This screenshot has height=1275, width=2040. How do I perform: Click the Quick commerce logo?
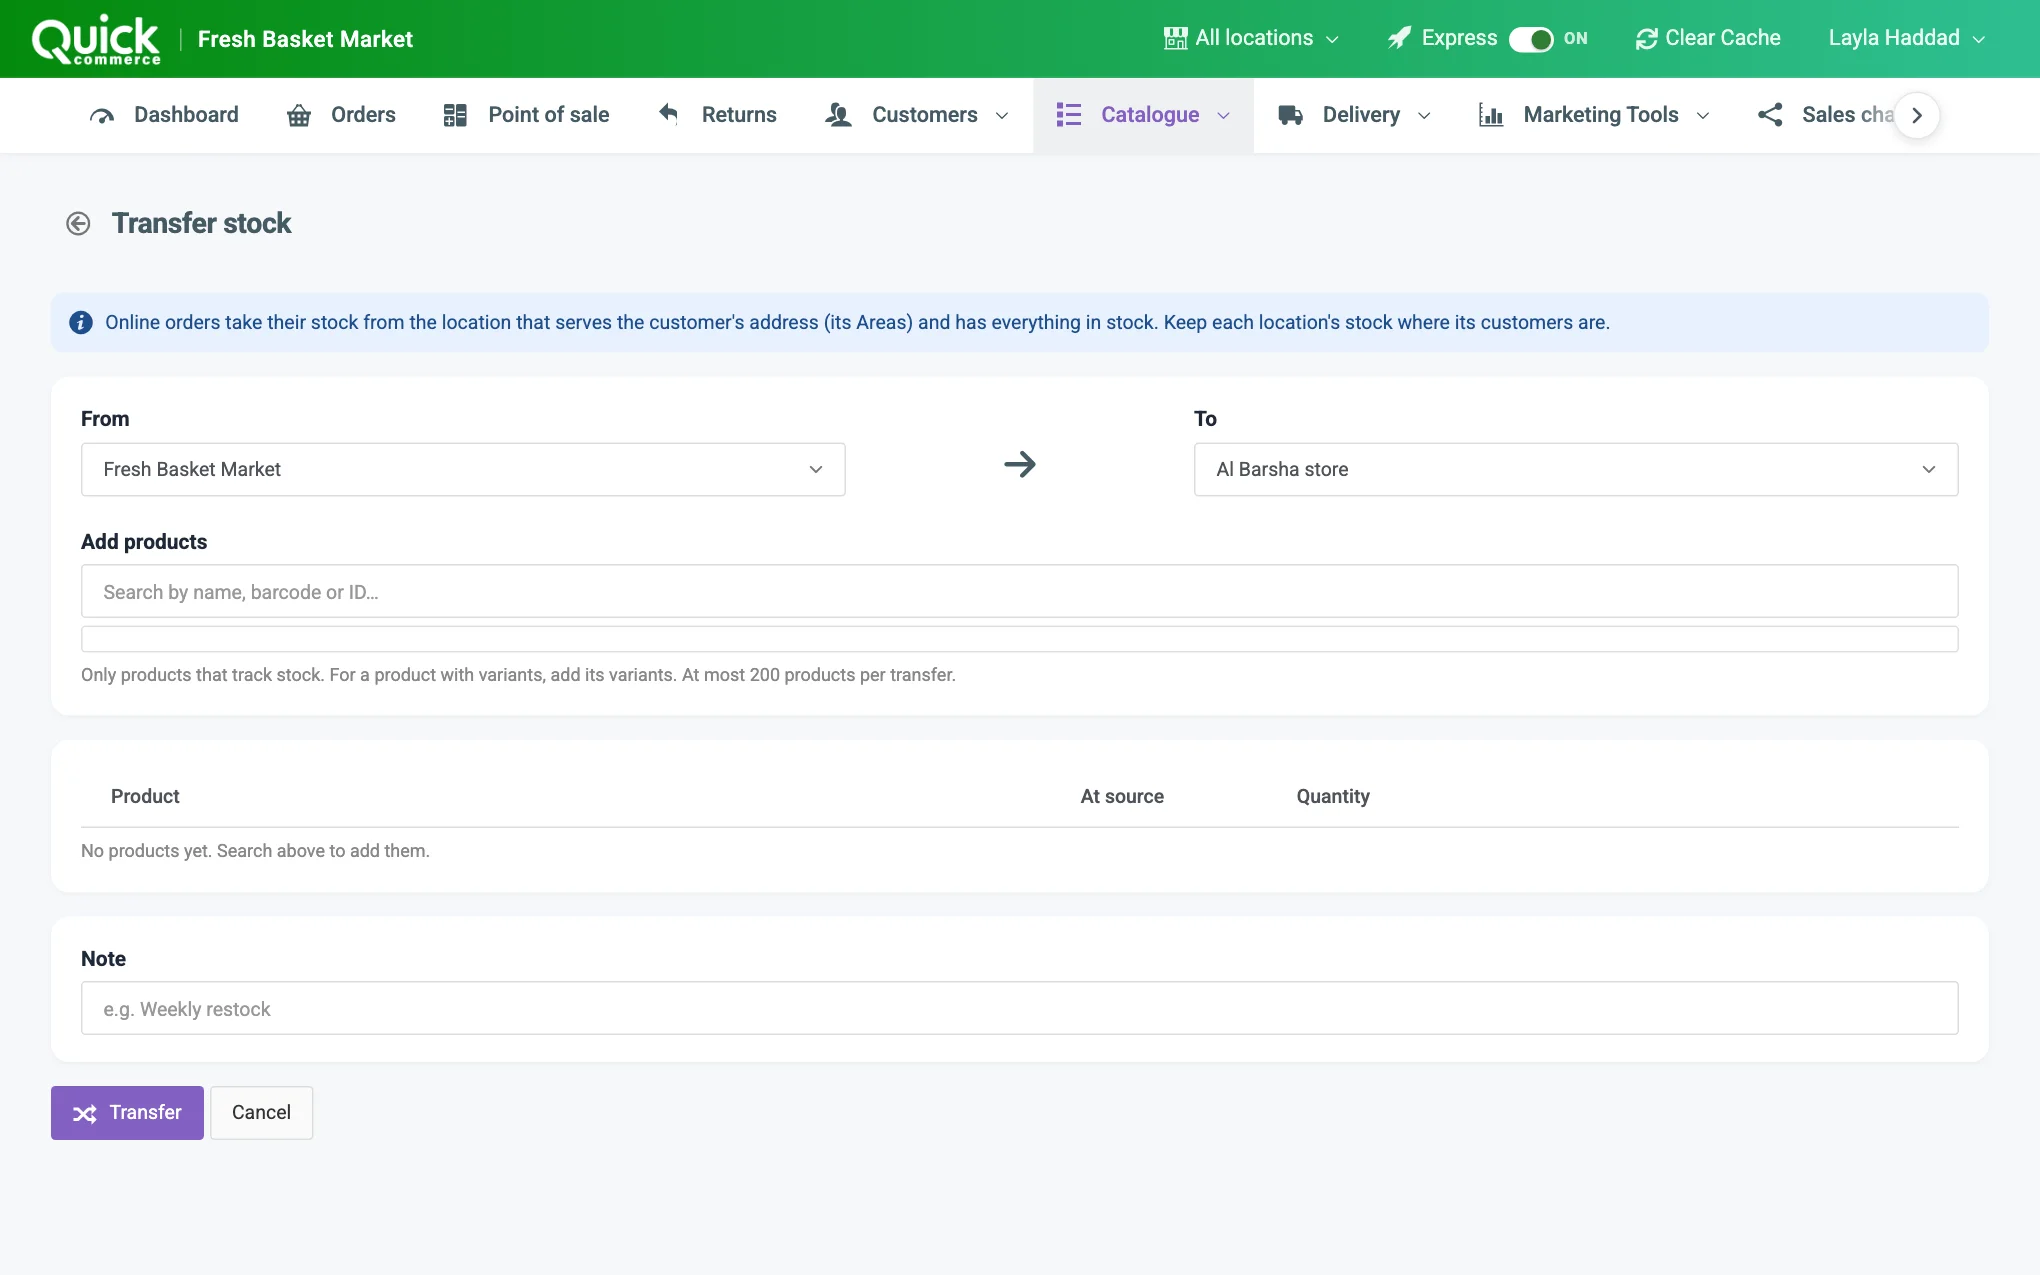(96, 40)
